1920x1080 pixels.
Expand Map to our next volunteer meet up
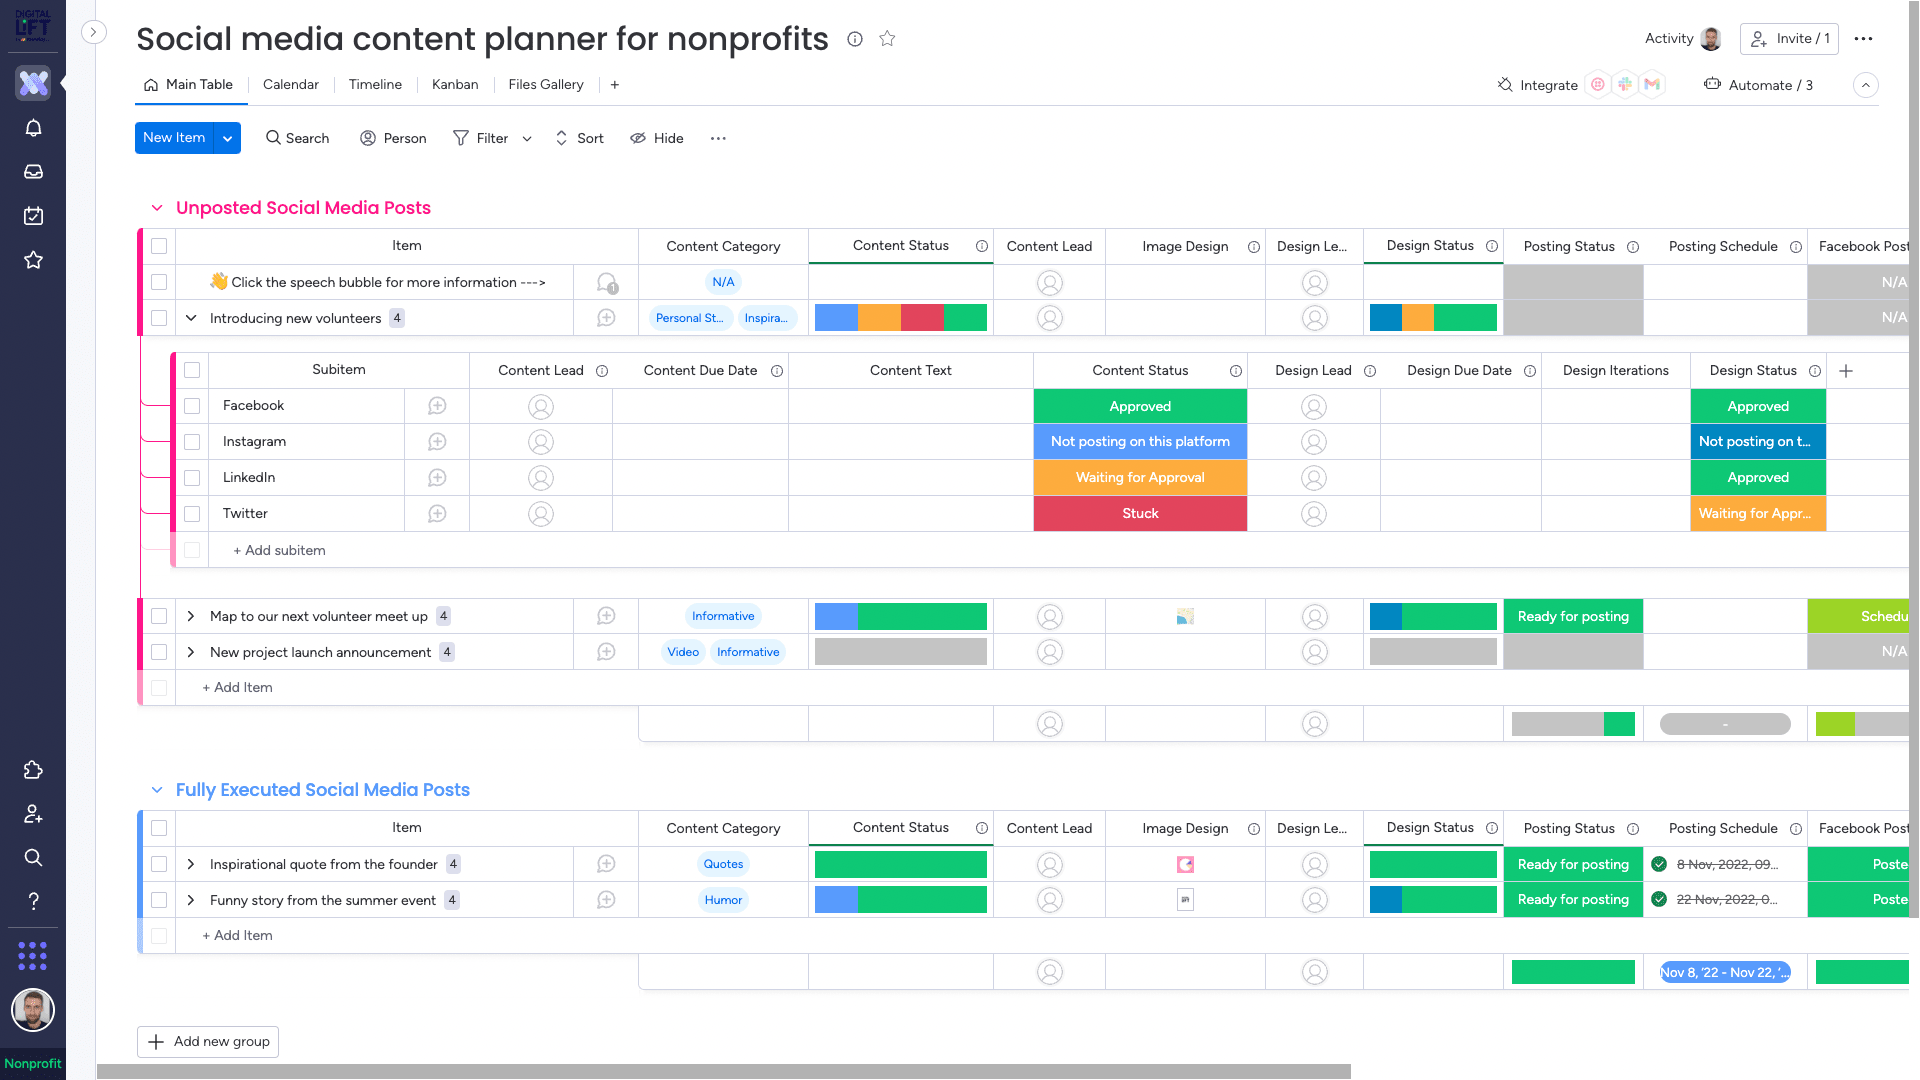190,616
